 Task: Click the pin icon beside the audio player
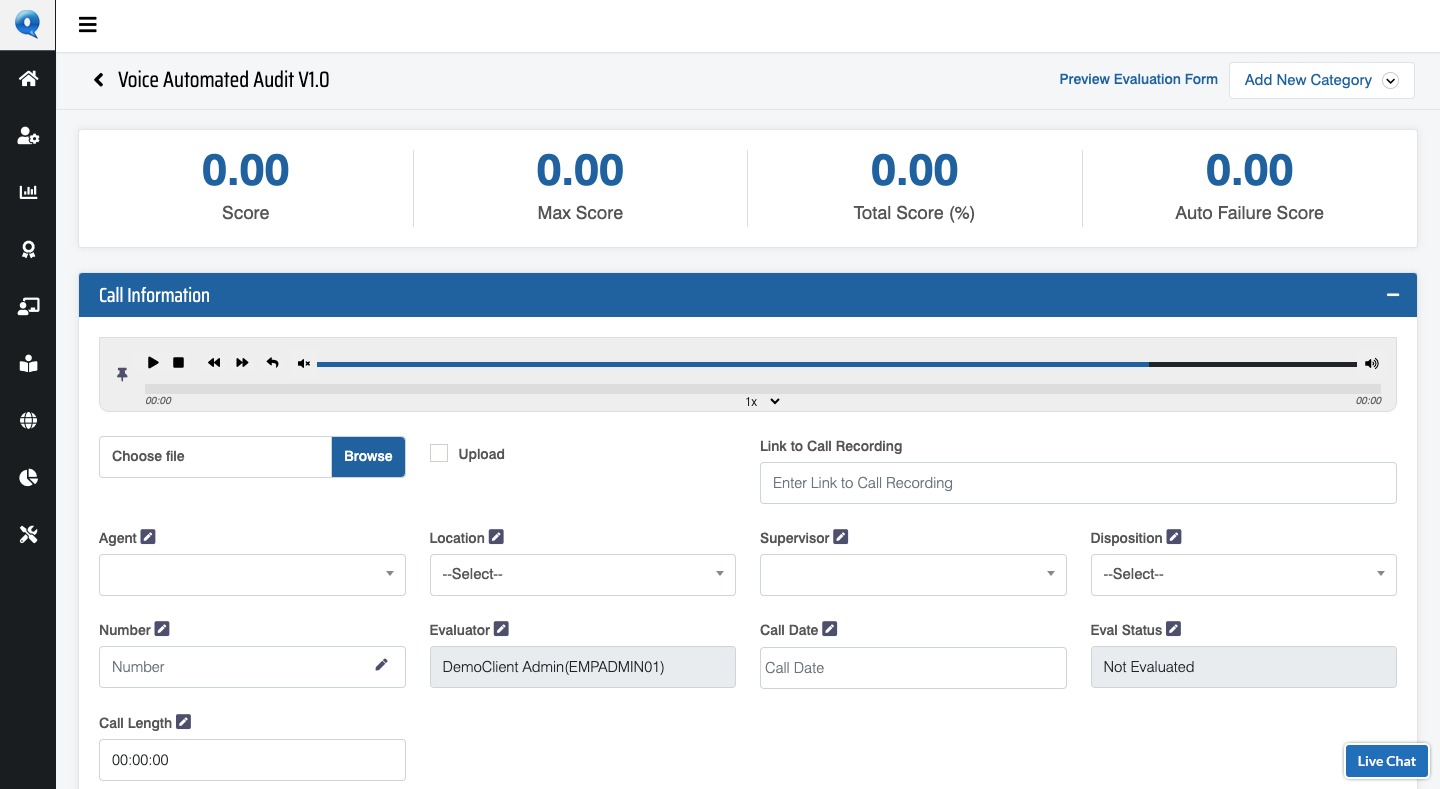(x=122, y=374)
